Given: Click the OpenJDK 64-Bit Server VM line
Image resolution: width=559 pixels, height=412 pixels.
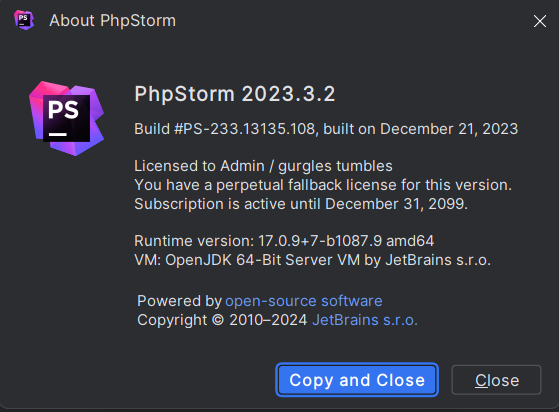Looking at the screenshot, I should pos(312,260).
